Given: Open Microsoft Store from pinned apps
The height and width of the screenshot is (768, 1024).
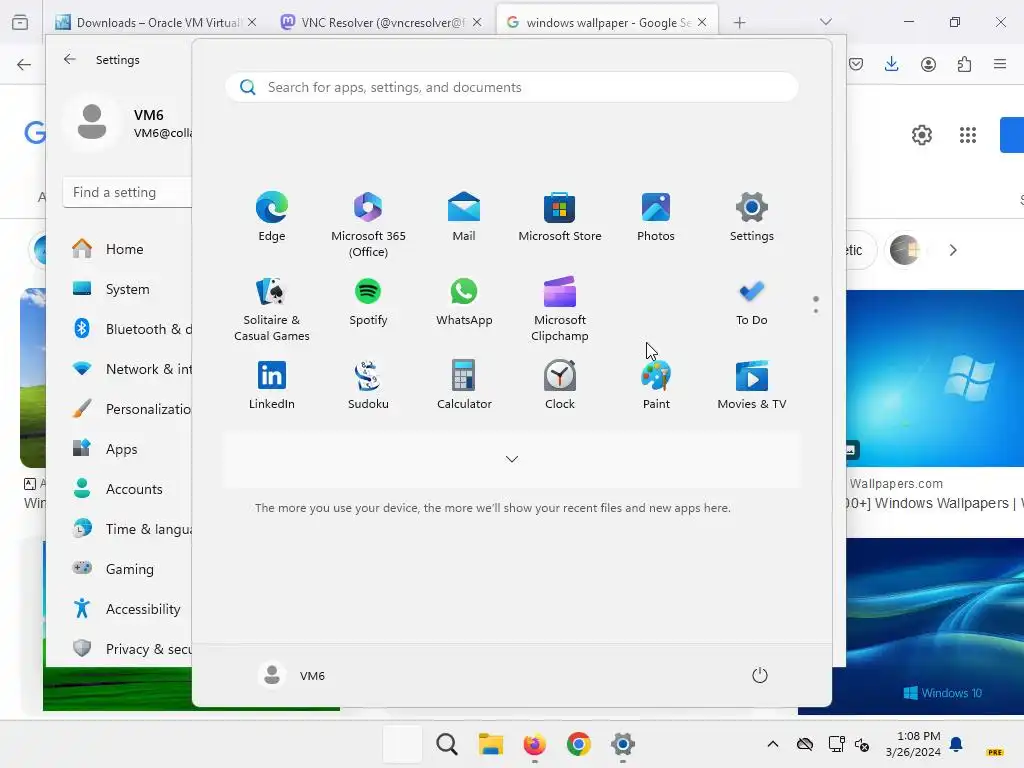Looking at the screenshot, I should (560, 217).
